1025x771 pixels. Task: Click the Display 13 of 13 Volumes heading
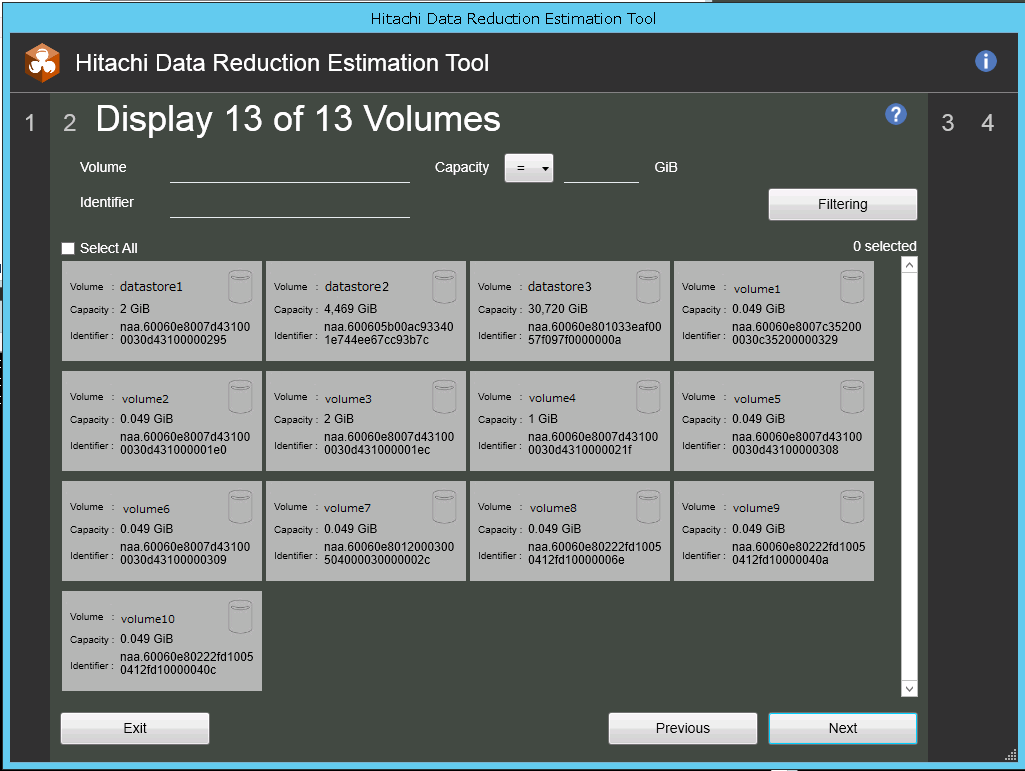[298, 120]
